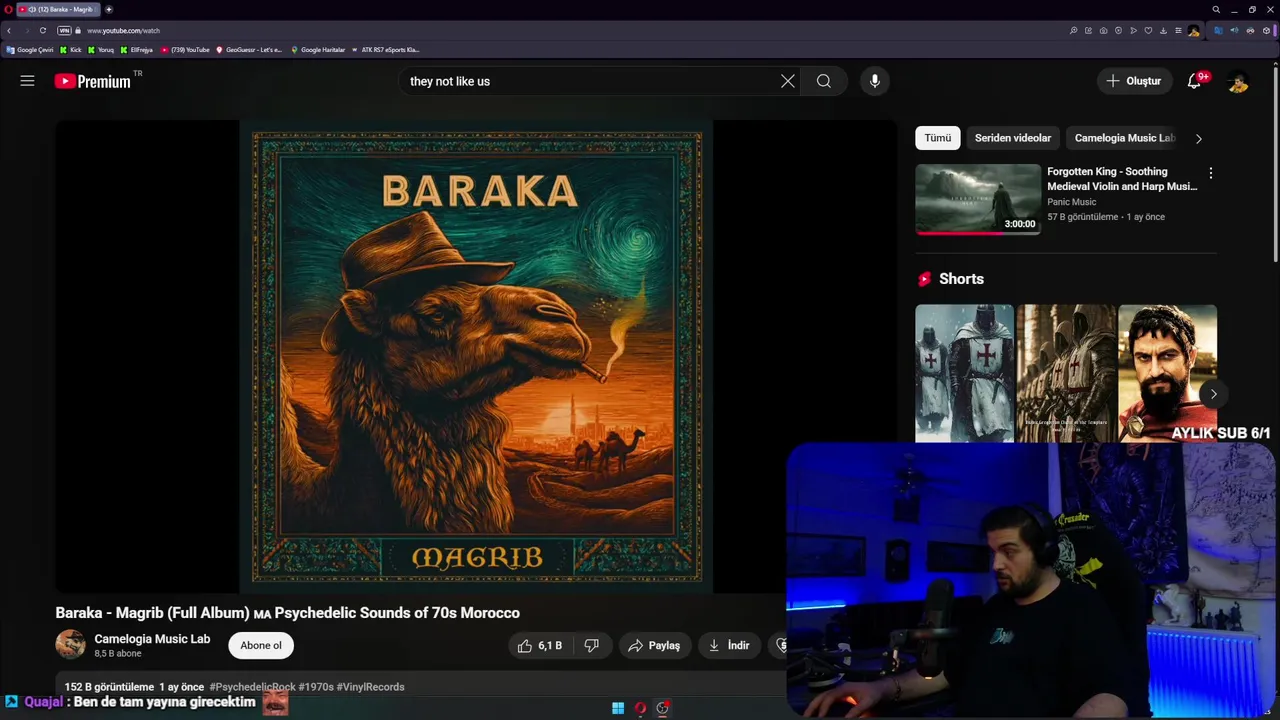Select the Camelogia Music Lab filter chip

click(x=1124, y=138)
